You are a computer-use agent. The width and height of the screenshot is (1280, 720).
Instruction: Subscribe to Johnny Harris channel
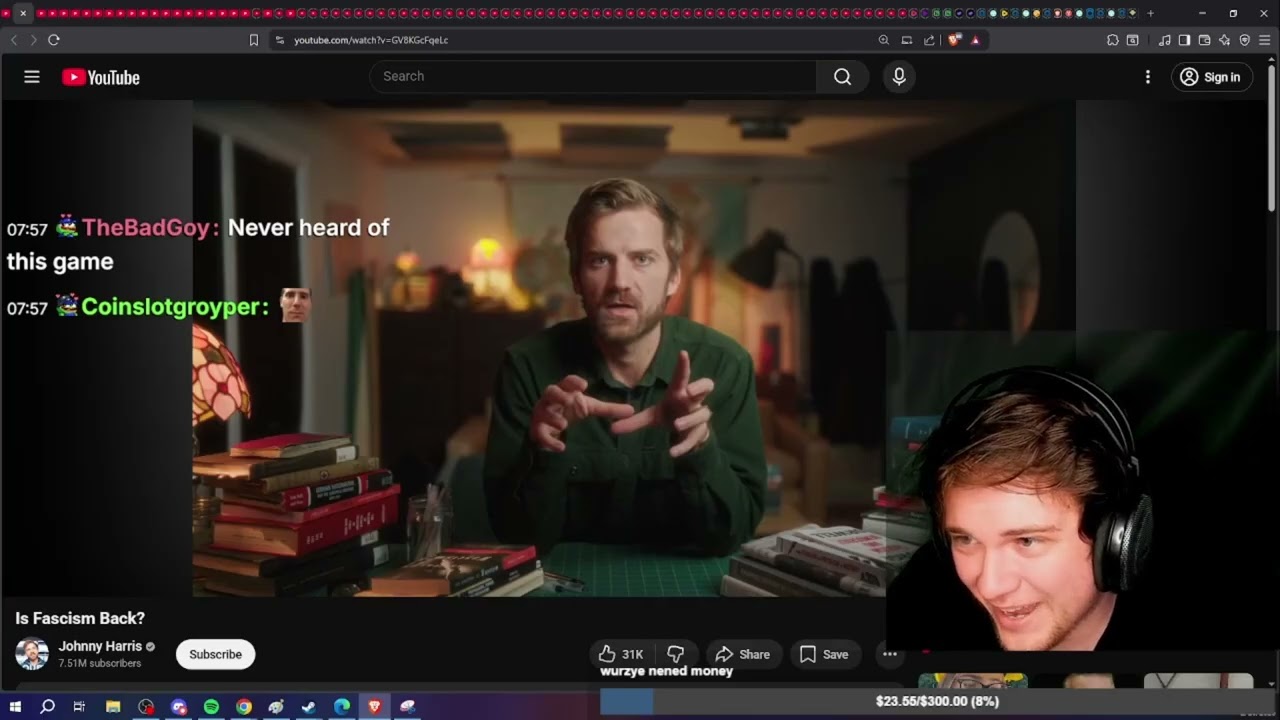click(216, 654)
